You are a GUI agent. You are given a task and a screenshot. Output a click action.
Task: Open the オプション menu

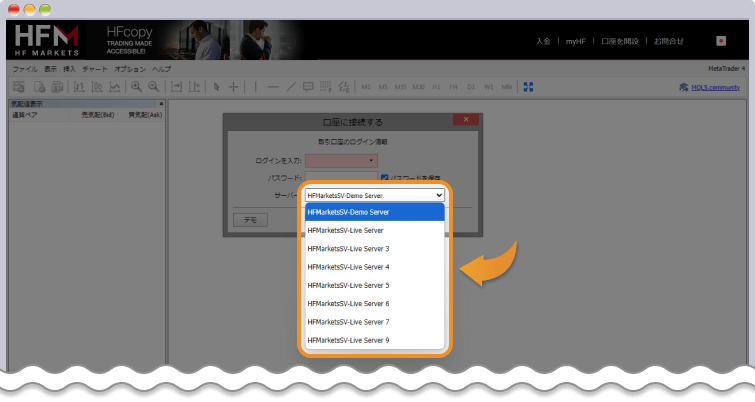coord(130,69)
